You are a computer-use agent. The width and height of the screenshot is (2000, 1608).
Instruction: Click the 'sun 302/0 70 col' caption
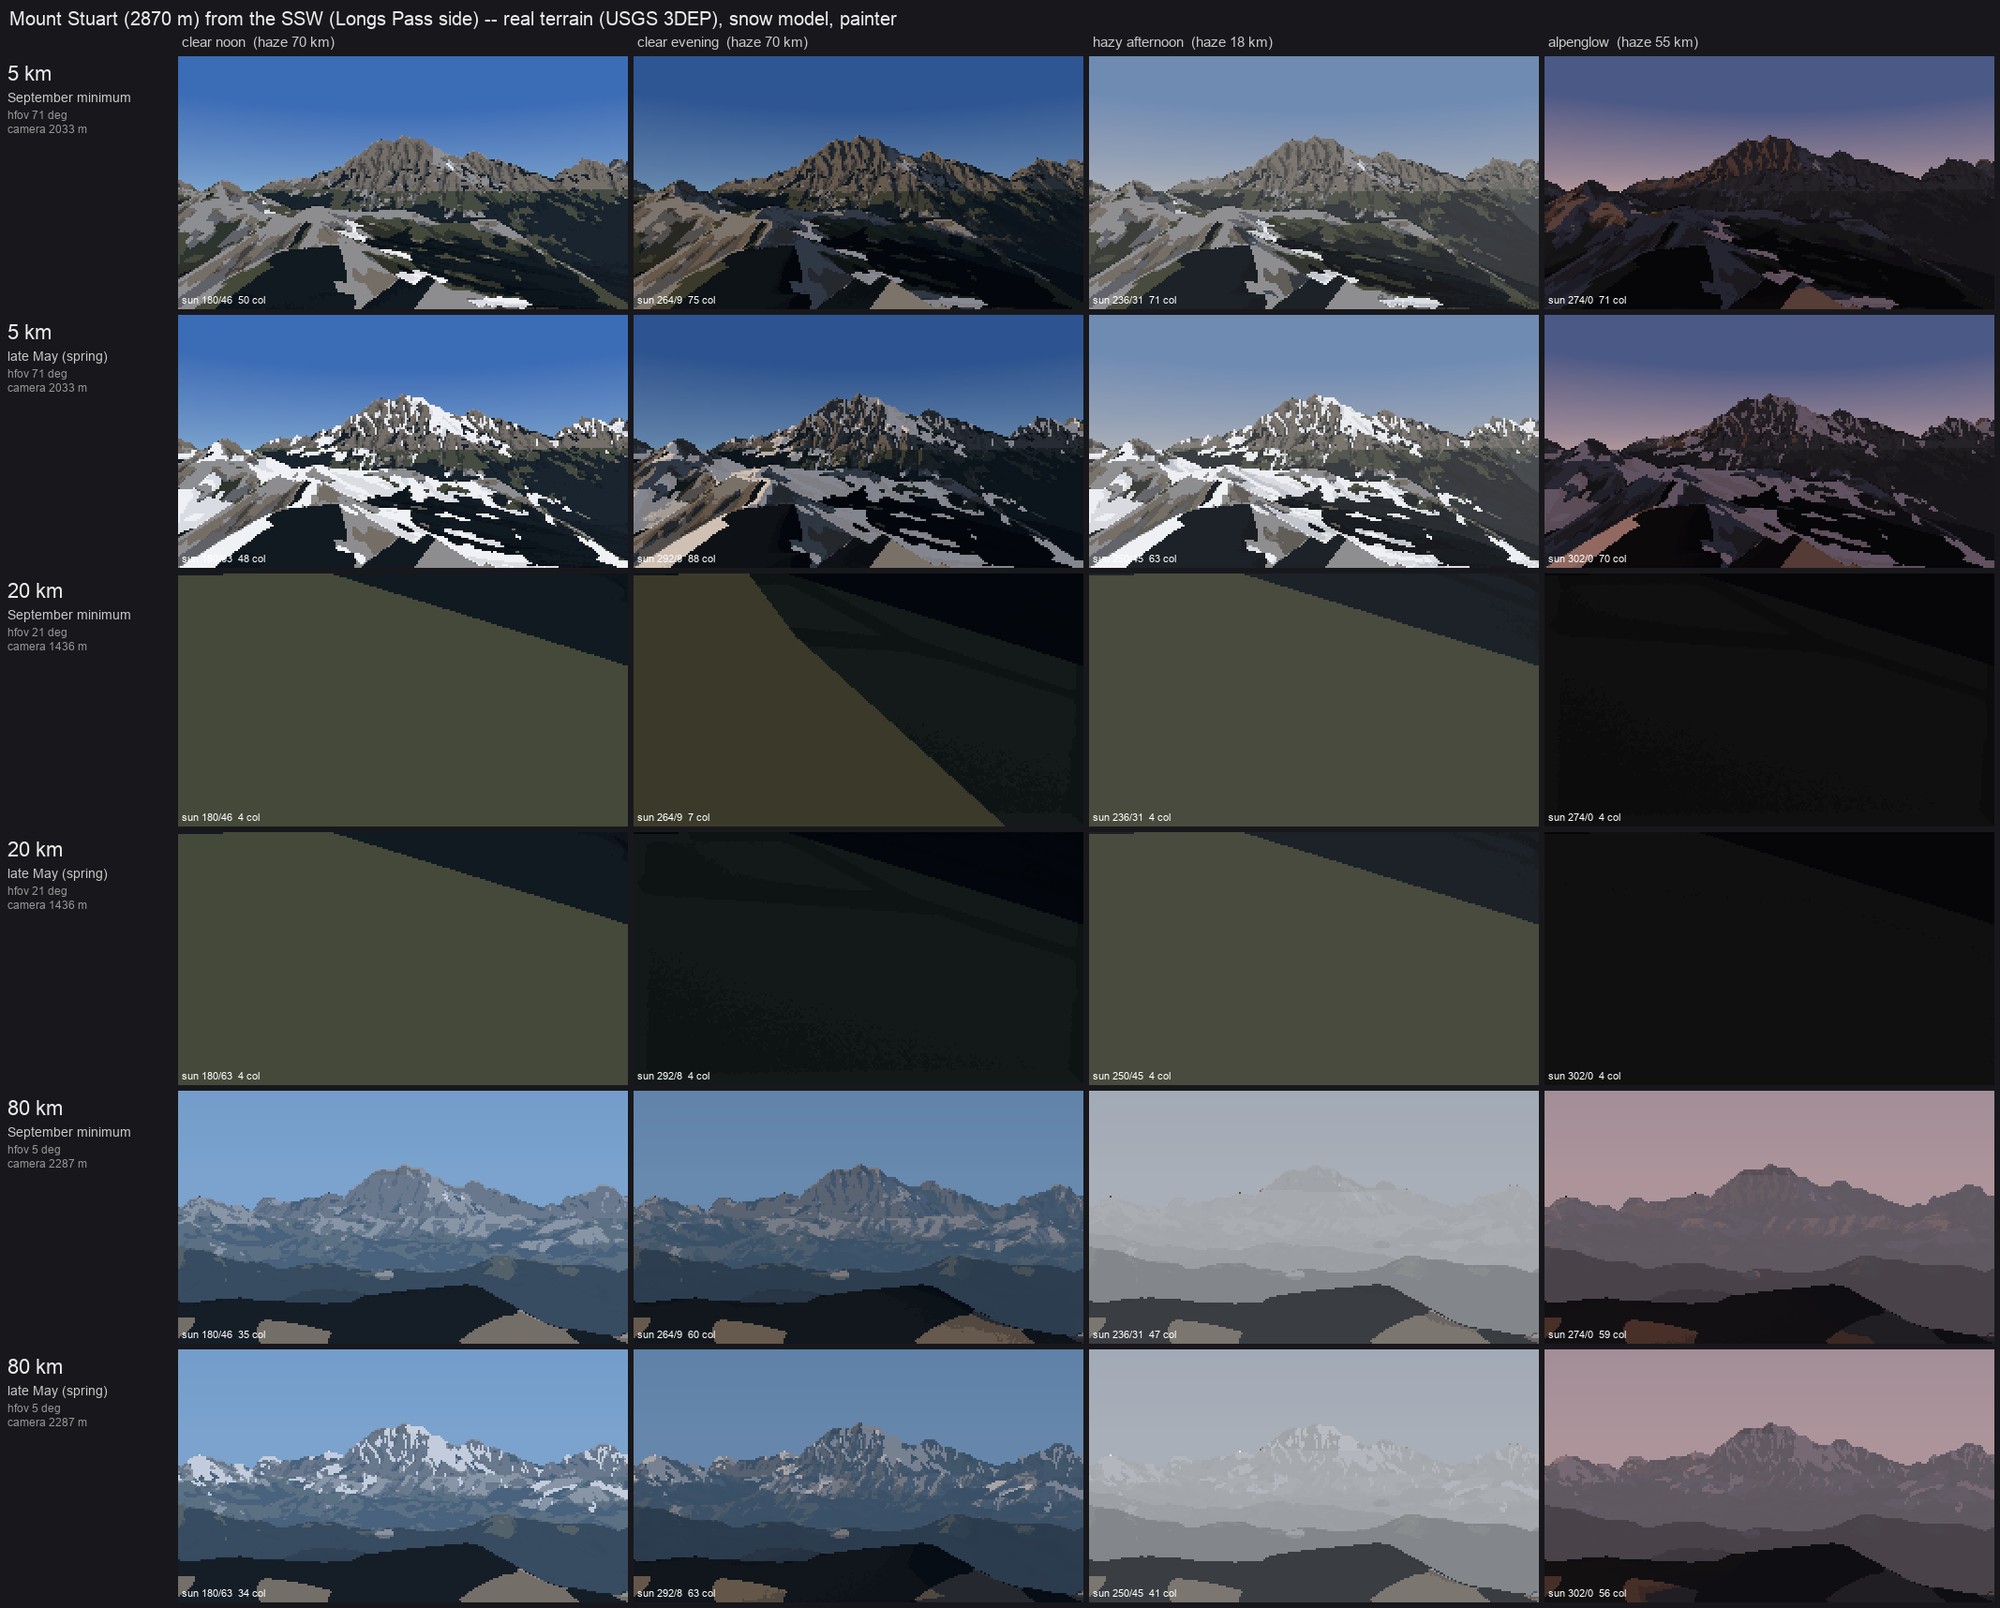click(x=1587, y=559)
